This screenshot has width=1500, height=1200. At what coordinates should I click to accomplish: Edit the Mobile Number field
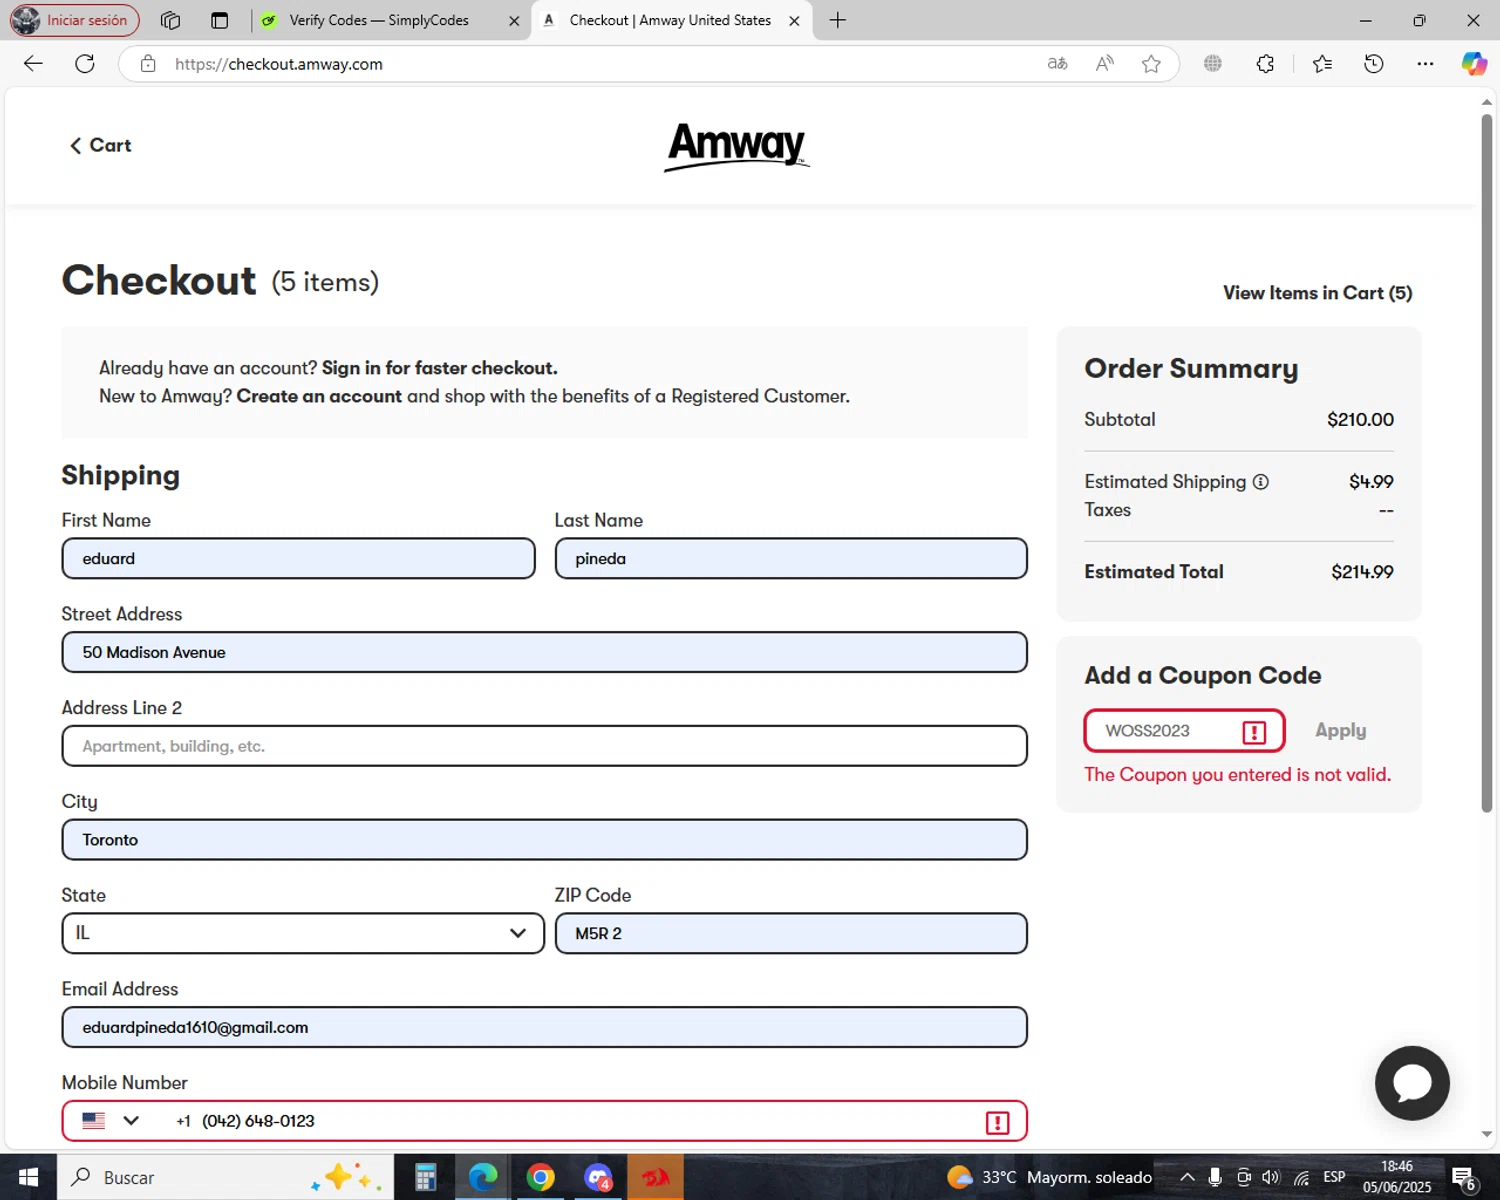pos(544,1121)
